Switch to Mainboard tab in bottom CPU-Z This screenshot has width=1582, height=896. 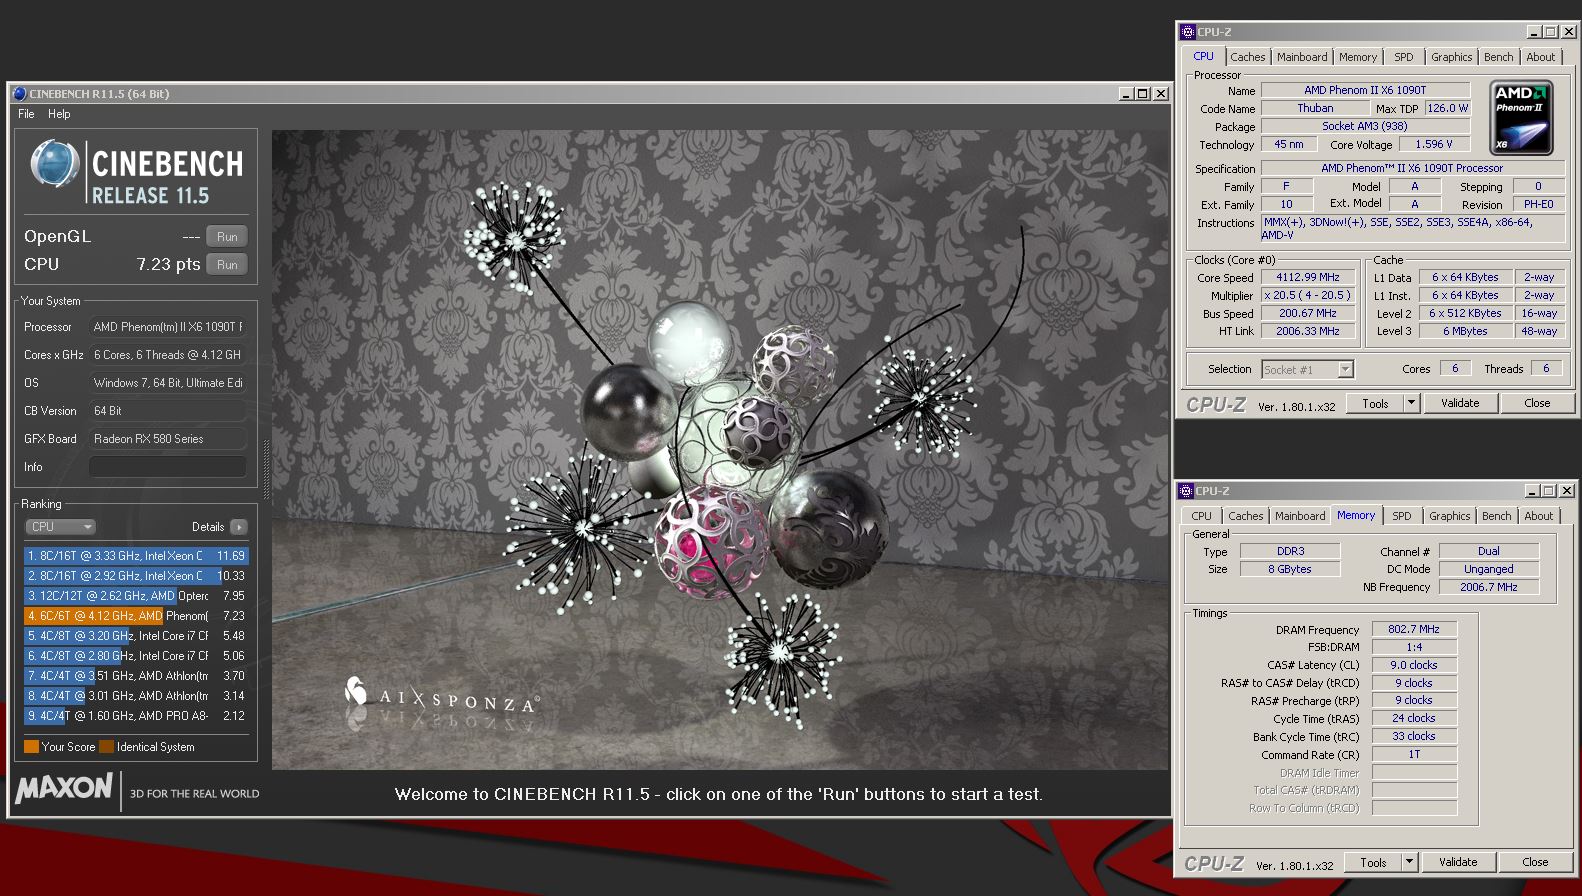[1300, 516]
